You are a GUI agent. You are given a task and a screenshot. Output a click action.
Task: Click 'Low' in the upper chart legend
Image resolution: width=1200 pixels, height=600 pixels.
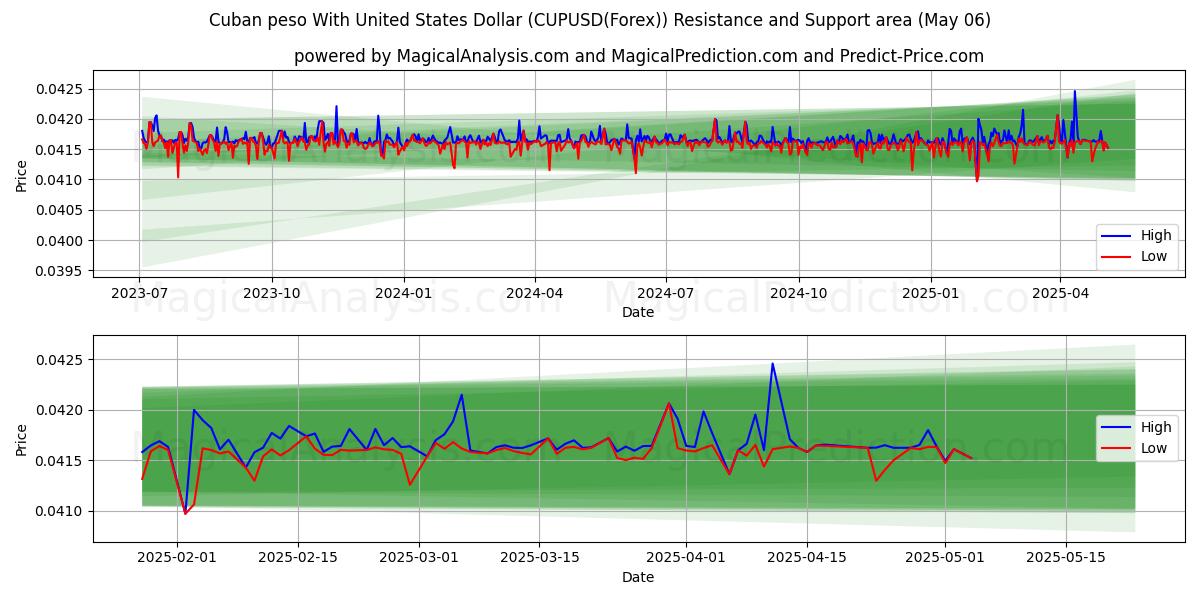coord(1153,257)
